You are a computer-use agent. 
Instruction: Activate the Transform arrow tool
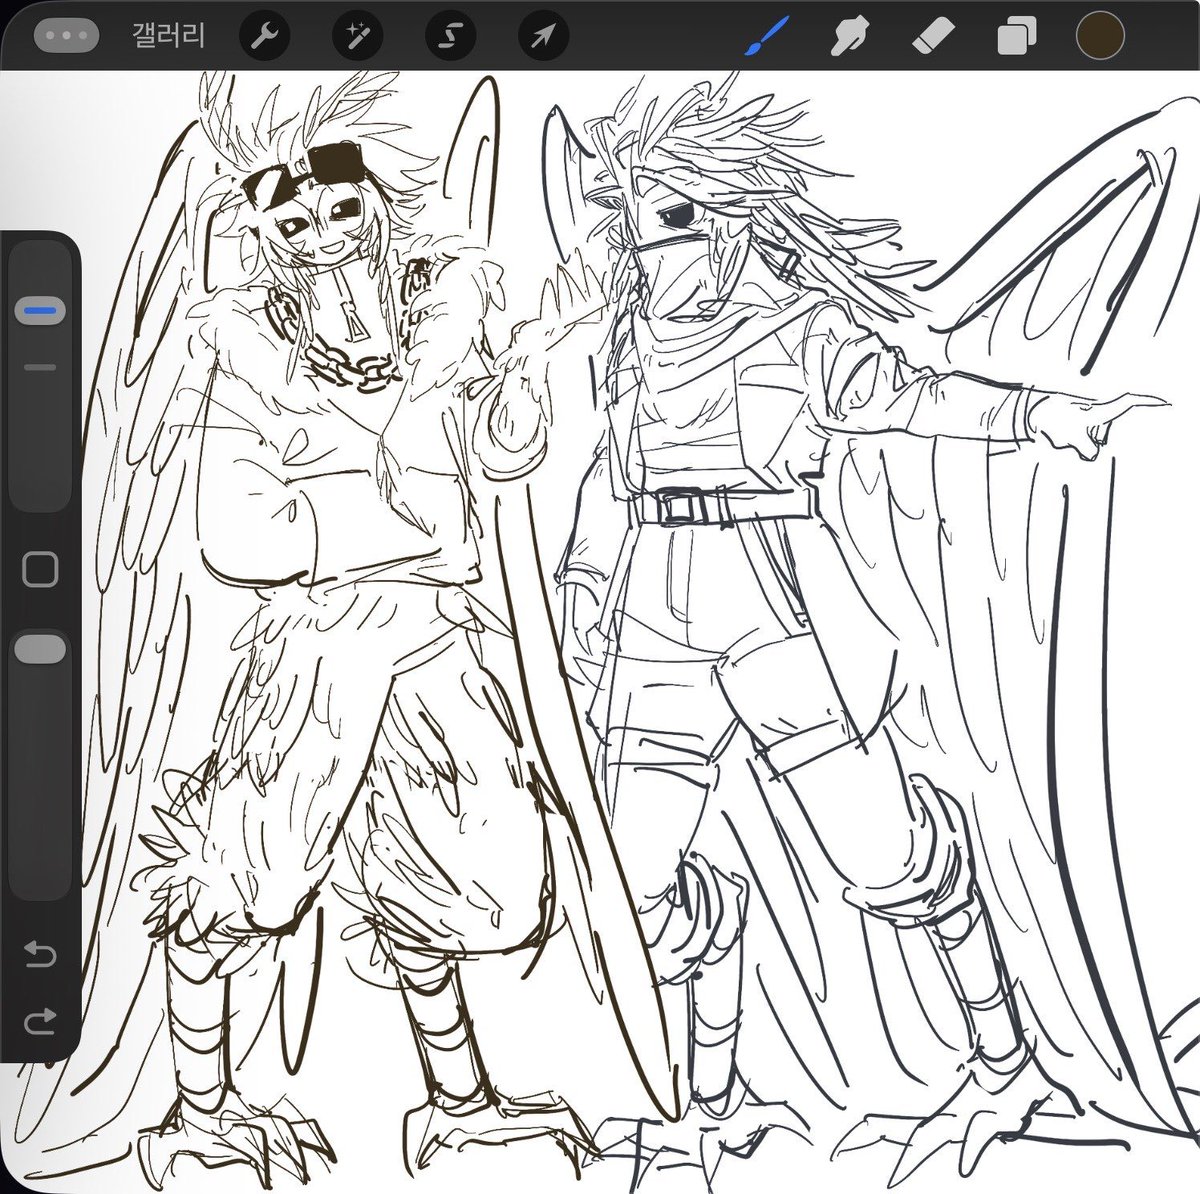click(x=543, y=37)
